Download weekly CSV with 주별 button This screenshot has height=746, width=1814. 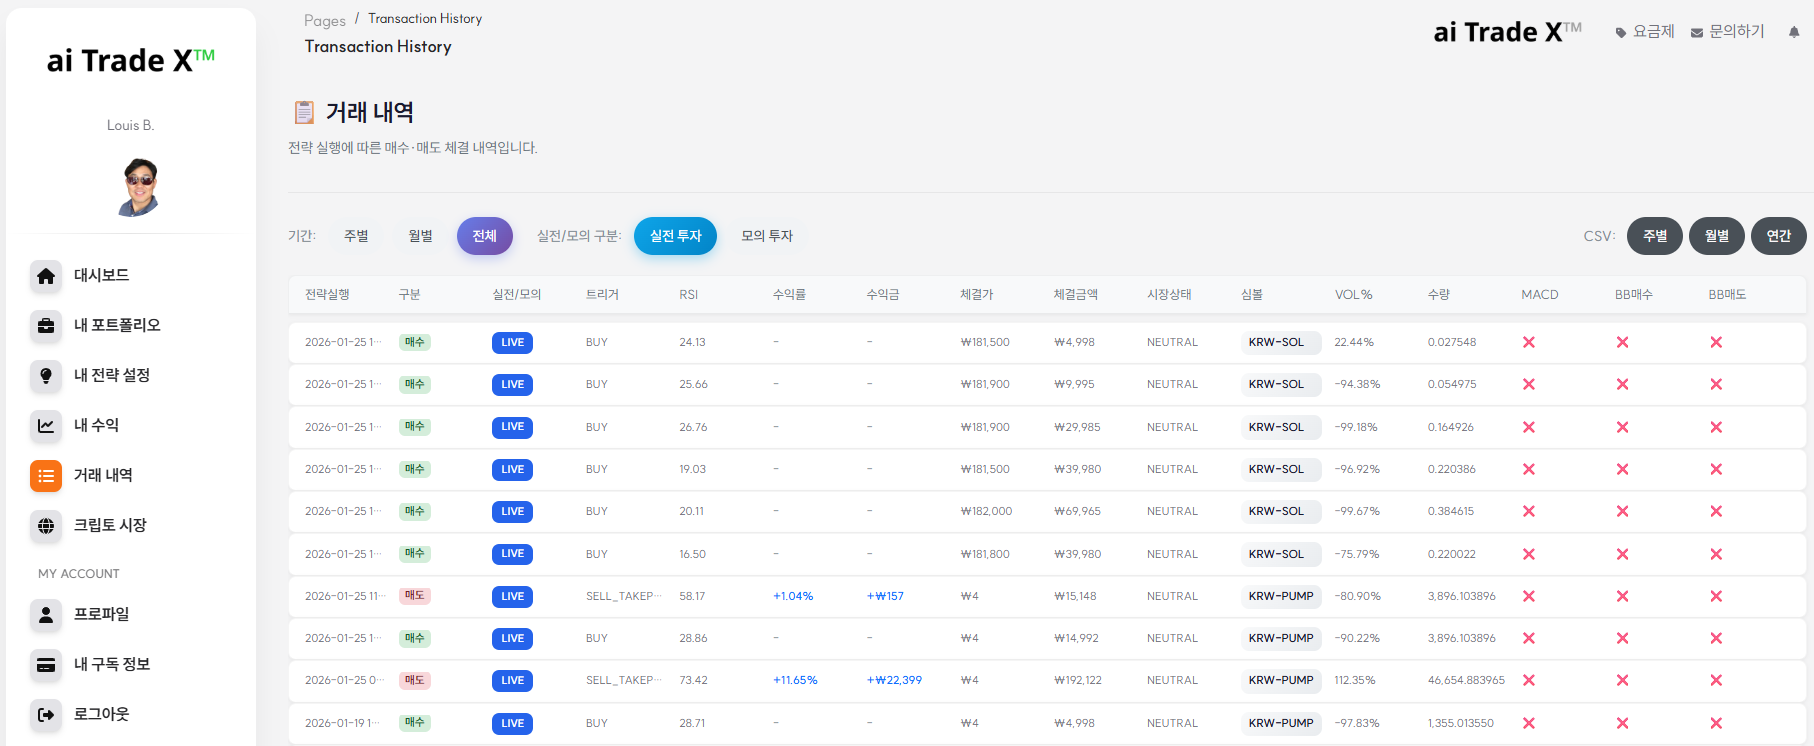point(1655,236)
